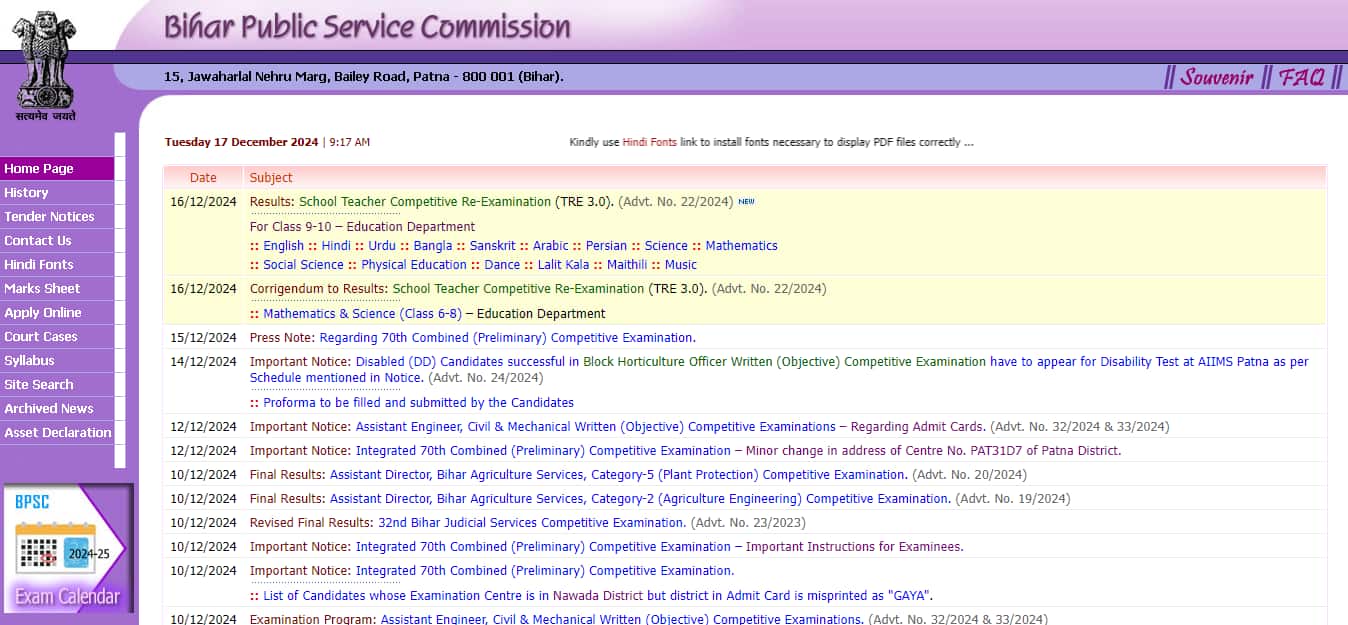The height and width of the screenshot is (625, 1348).
Task: Open the FAQ link in header
Action: 1302,77
